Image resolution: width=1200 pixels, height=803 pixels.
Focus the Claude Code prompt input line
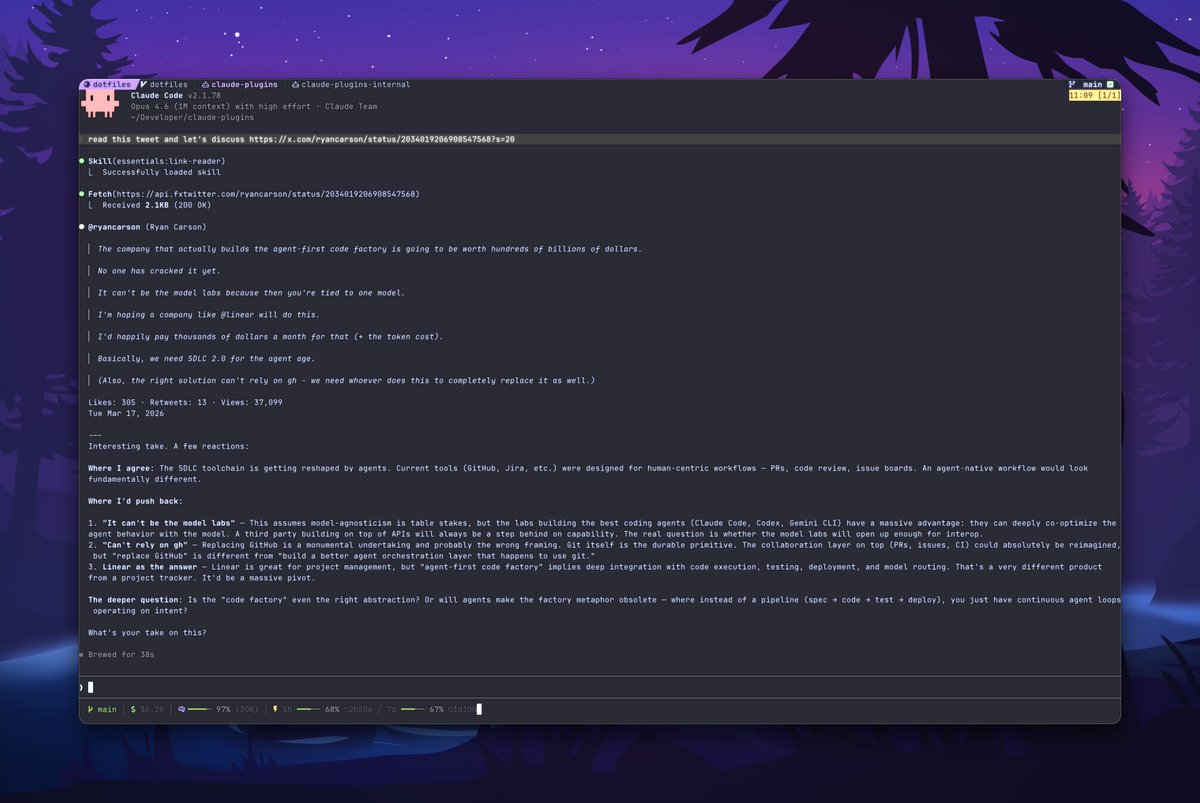click(x=600, y=687)
